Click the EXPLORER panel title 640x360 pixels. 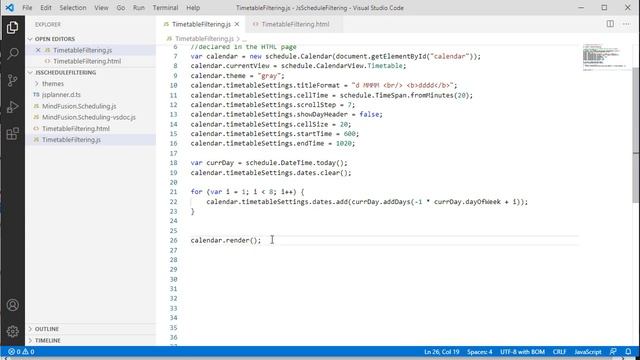[48, 24]
